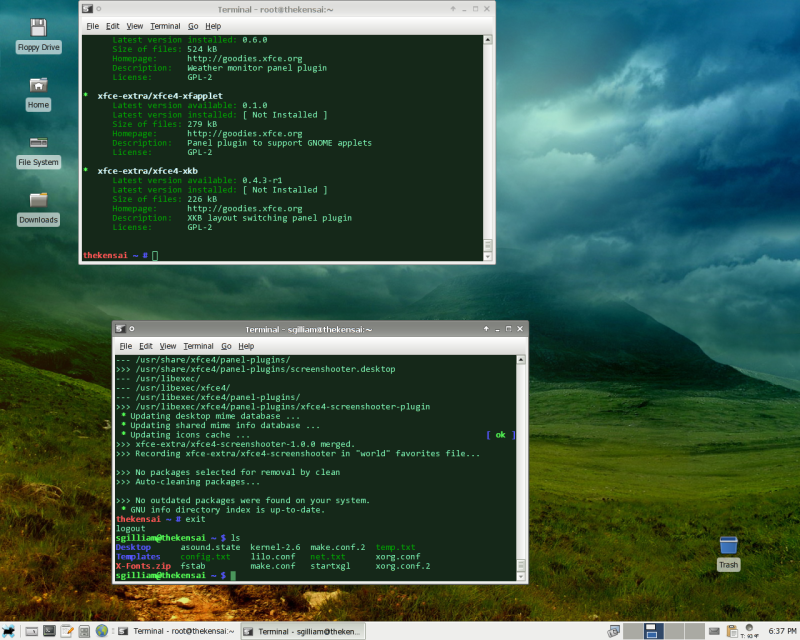The height and width of the screenshot is (640, 800).
Task: Open the clipboard manager icon in the panel
Action: [x=732, y=631]
